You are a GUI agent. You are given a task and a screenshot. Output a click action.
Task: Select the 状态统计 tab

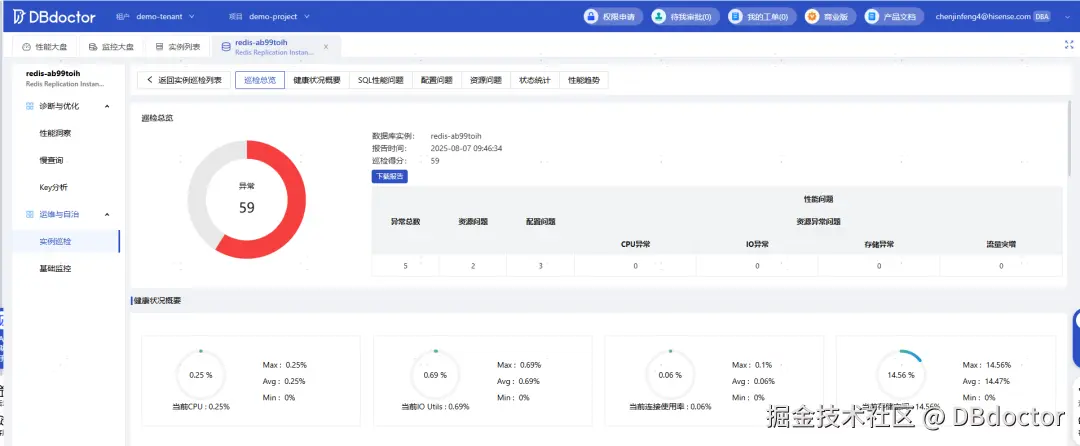click(x=534, y=80)
